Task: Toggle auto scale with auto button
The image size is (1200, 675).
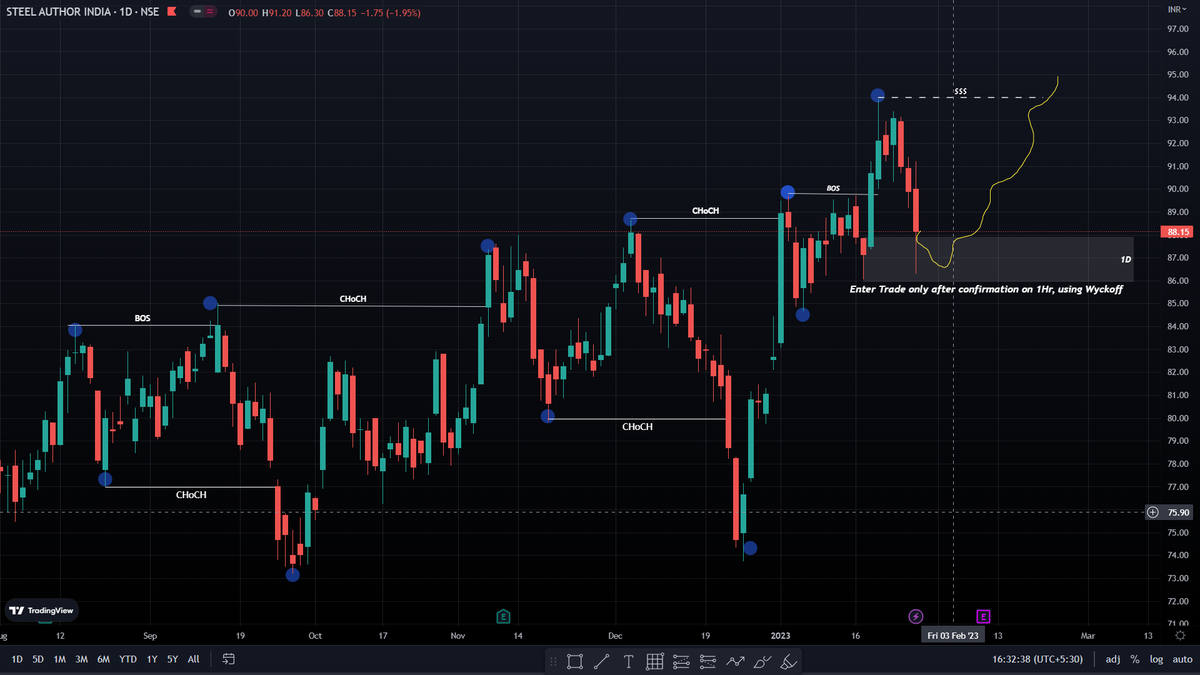Action: tap(1182, 659)
